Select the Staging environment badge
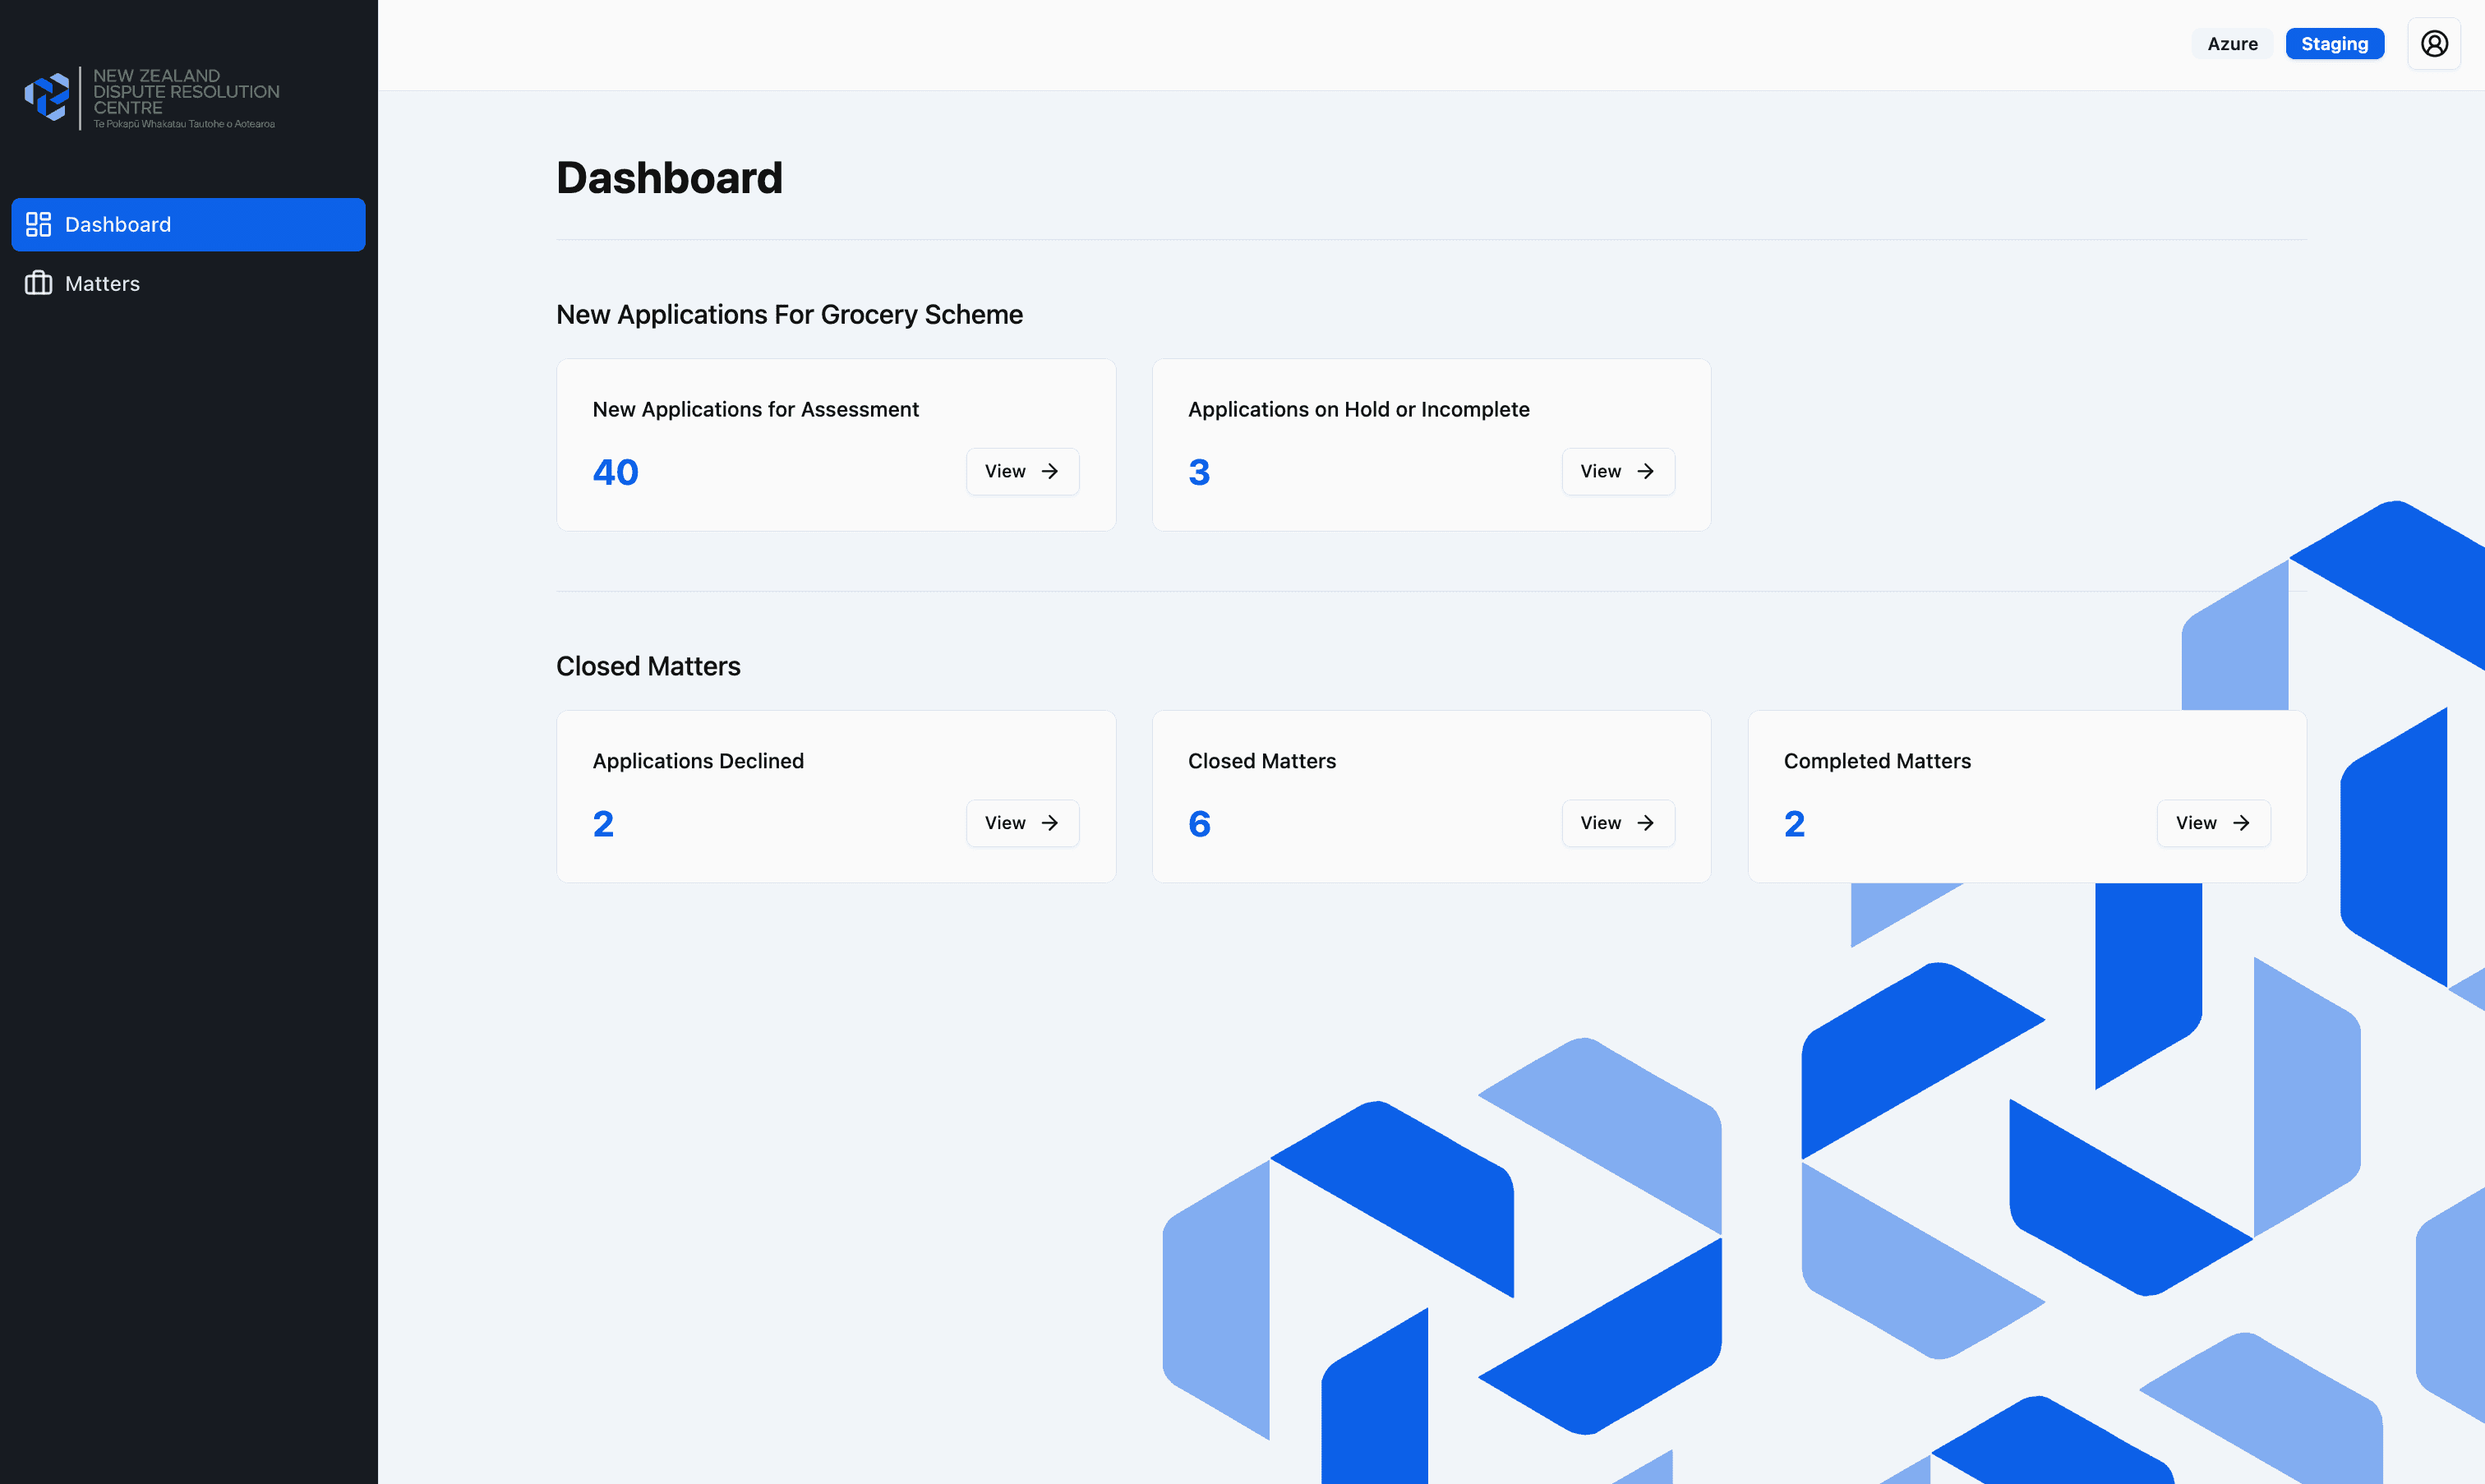This screenshot has height=1484, width=2485. click(x=2334, y=44)
